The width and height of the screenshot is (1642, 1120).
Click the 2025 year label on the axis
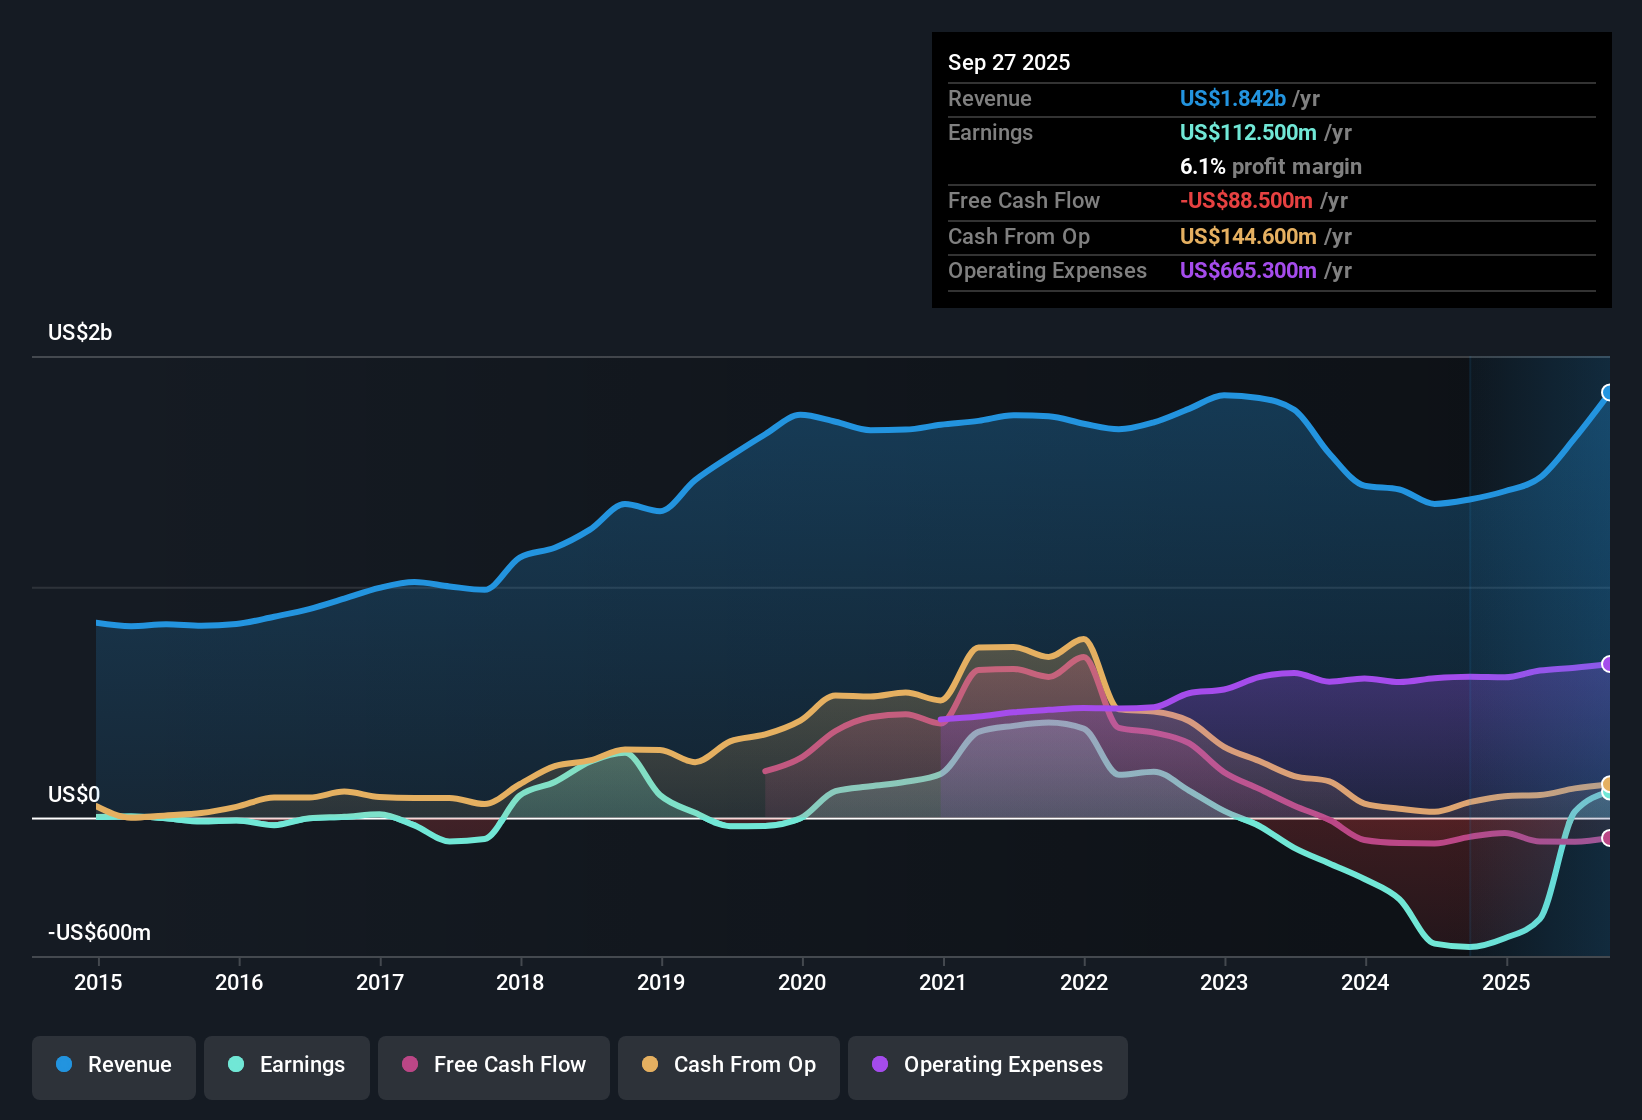[1508, 983]
